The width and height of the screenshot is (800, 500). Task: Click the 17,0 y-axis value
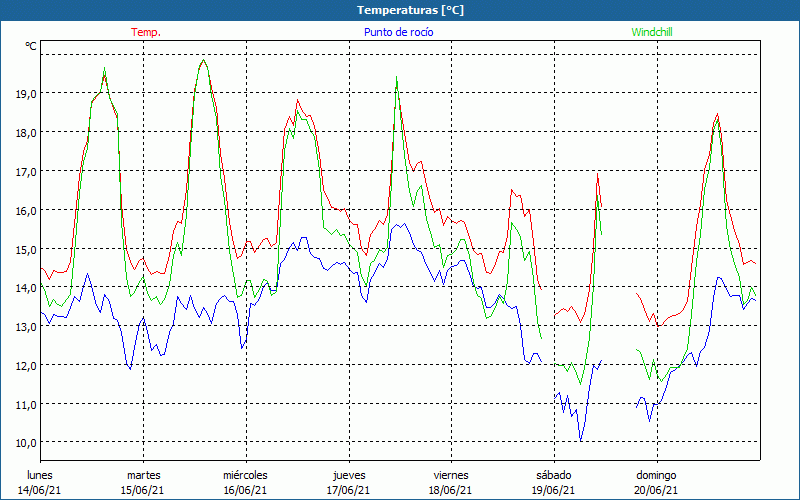pos(26,171)
